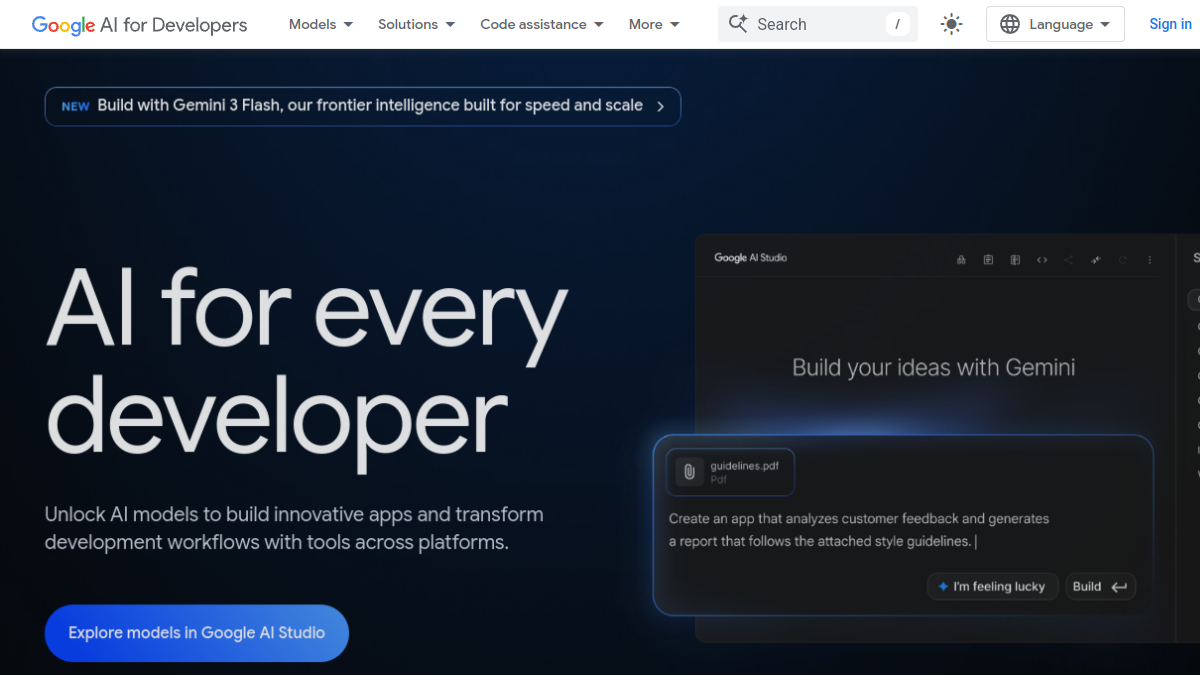Click the sparkle icon in AI Studio toolbar
The image size is (1200, 675).
(x=1096, y=260)
